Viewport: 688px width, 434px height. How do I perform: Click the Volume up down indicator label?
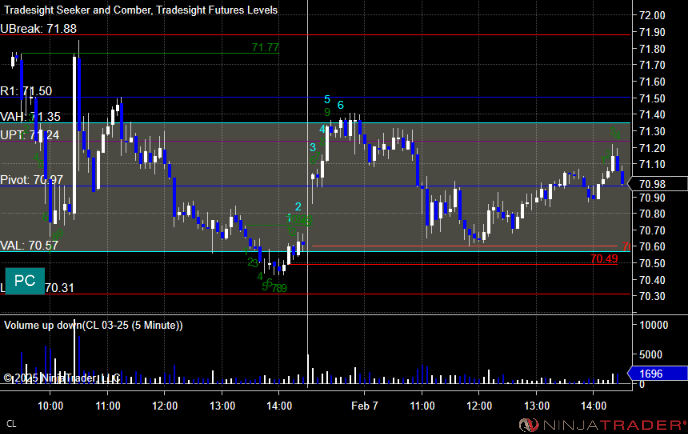93,325
